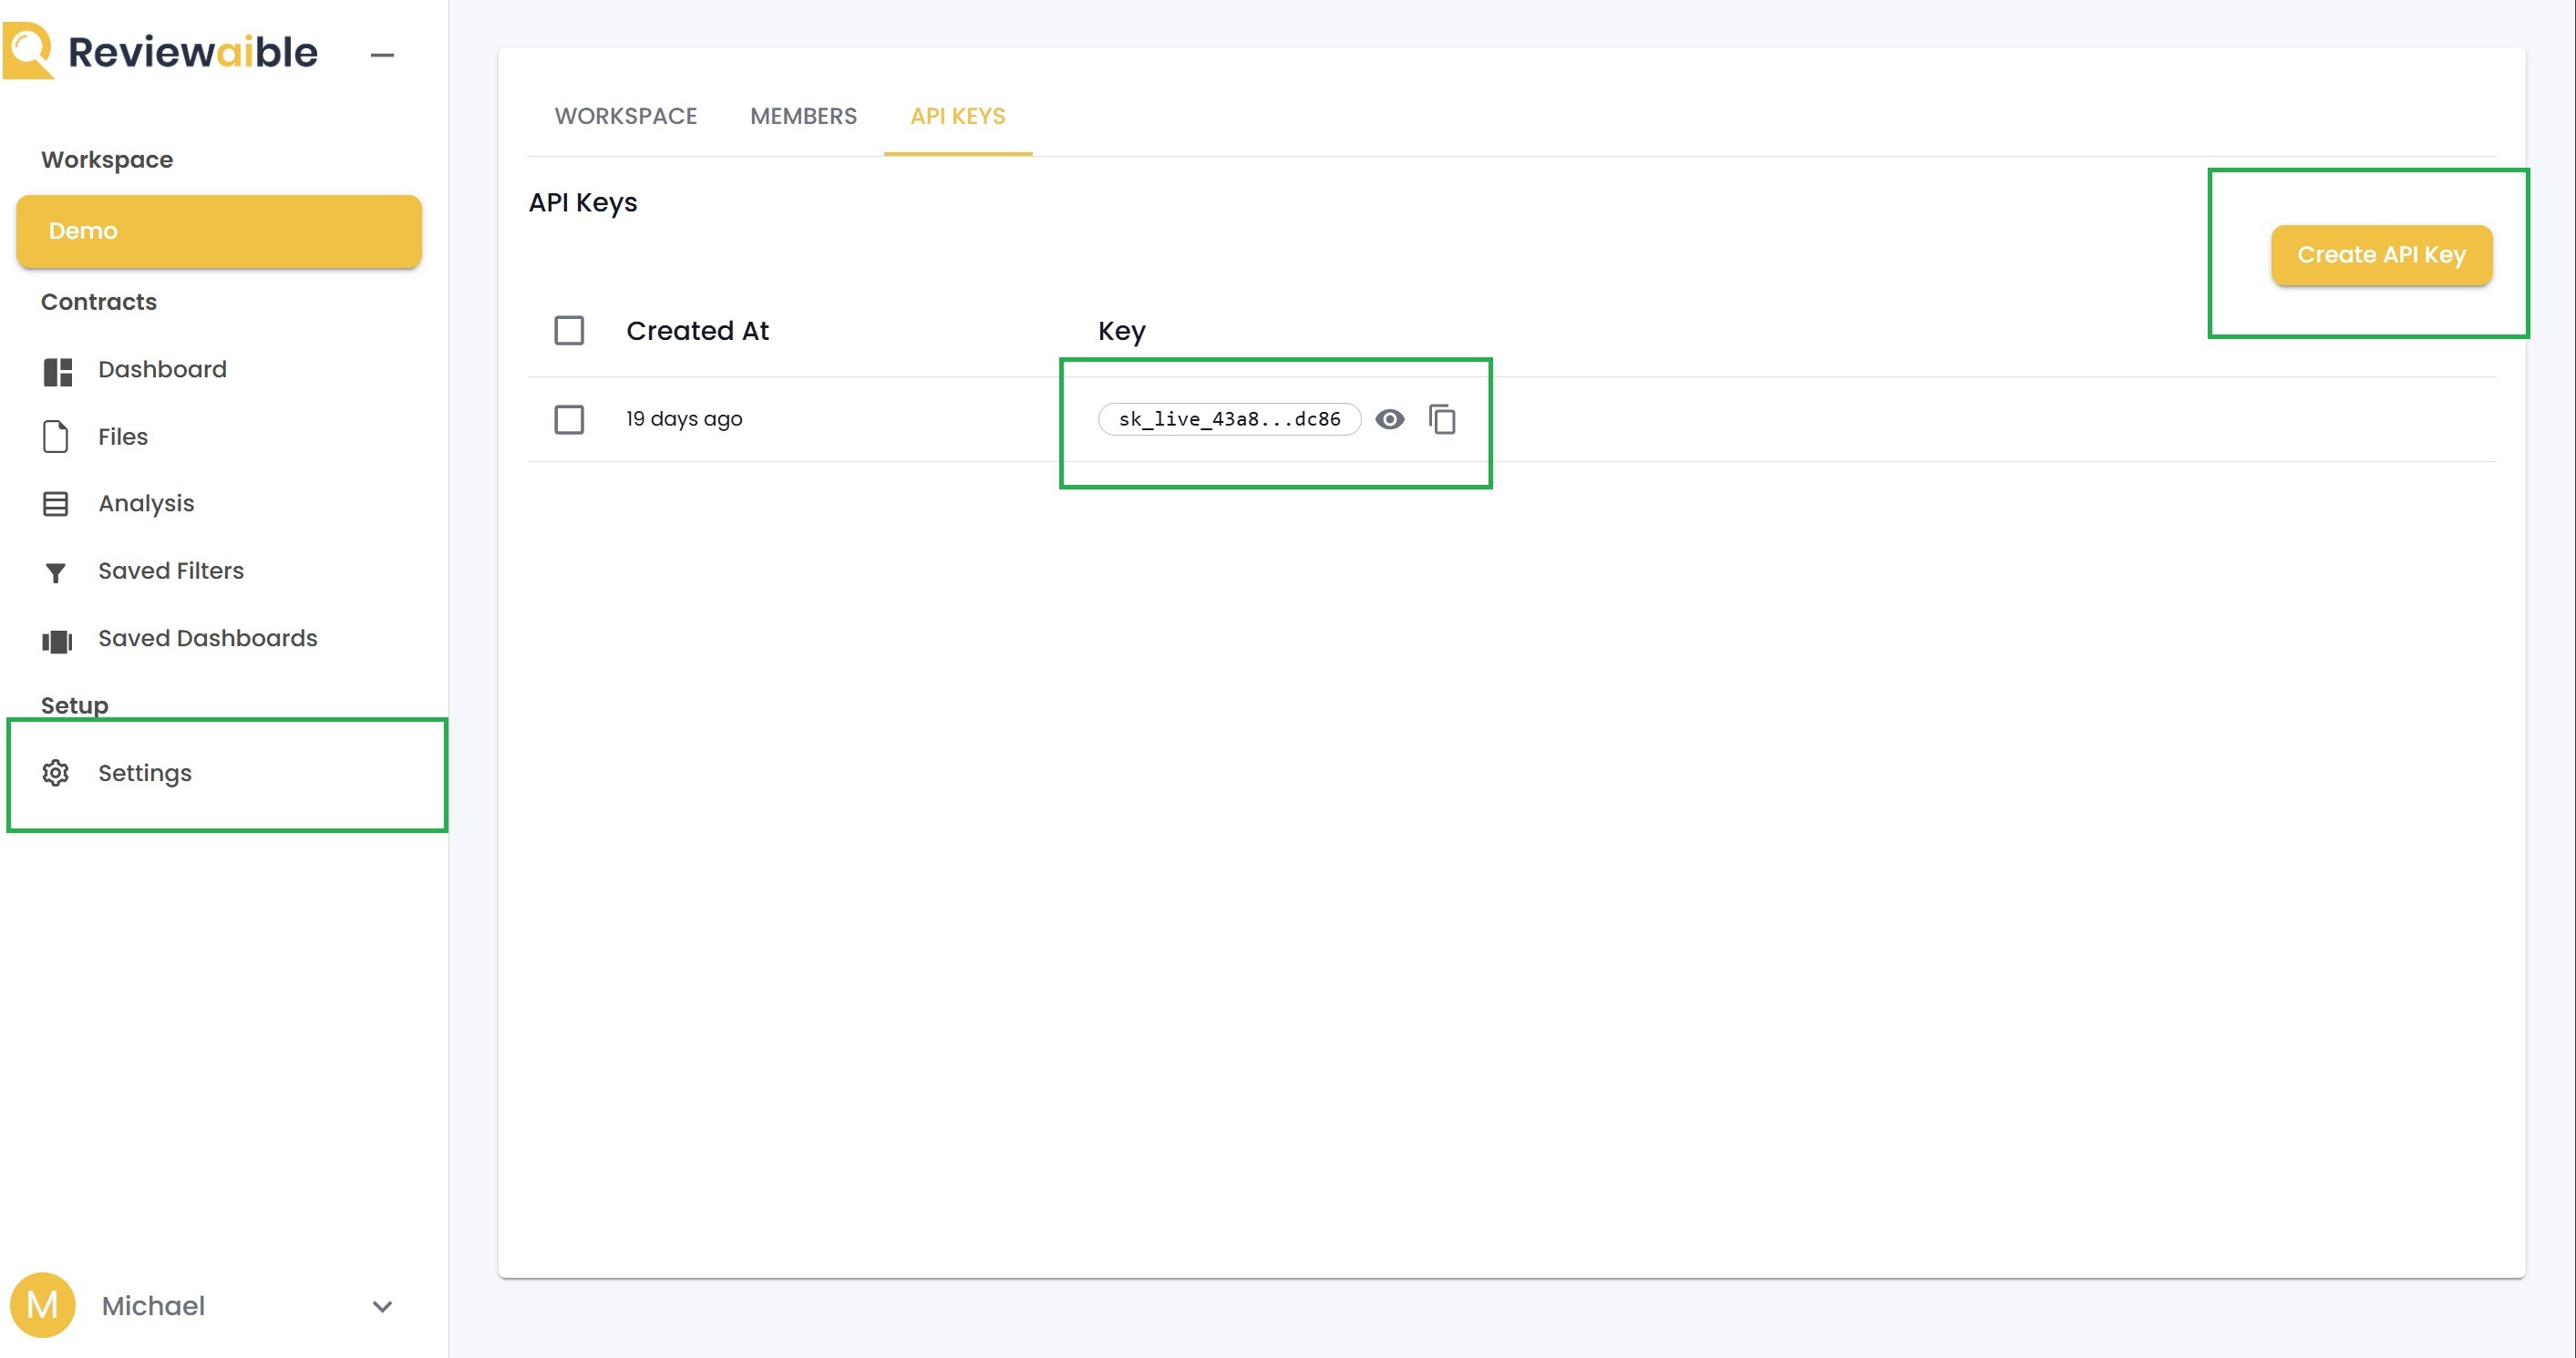
Task: Check the box for the 19 days ago key
Action: 569,419
